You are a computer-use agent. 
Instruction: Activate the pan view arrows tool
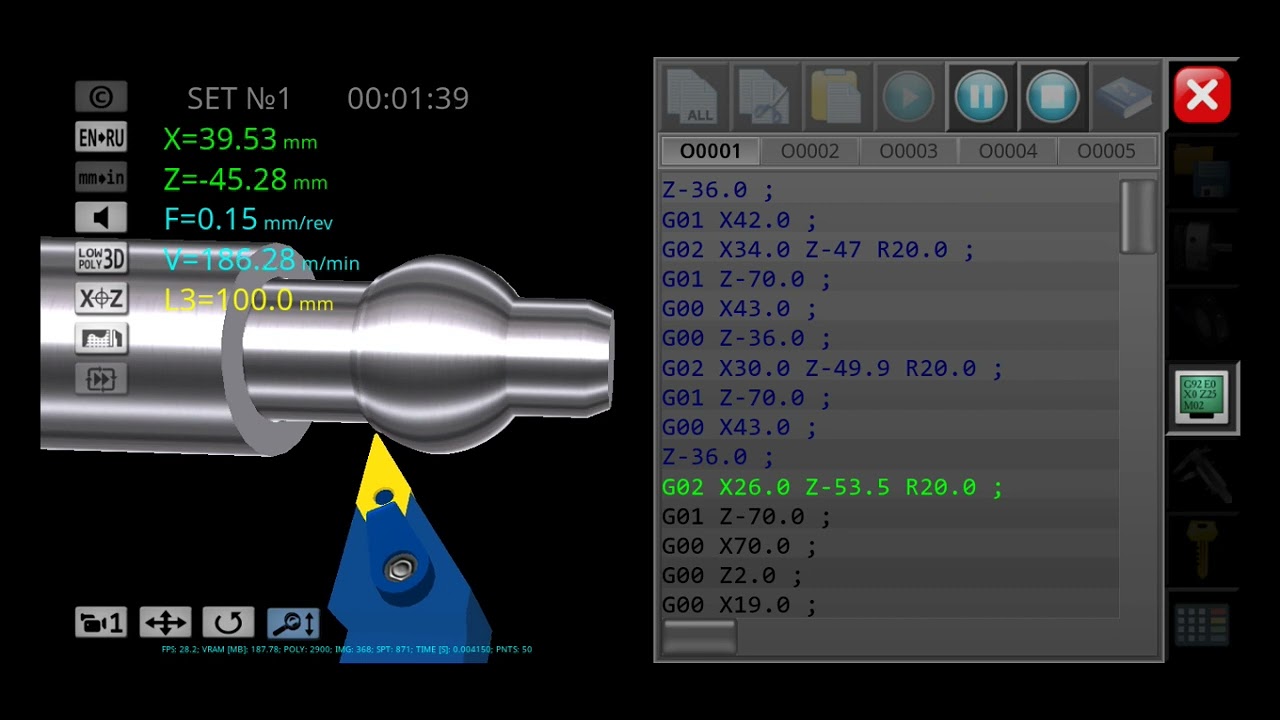165,623
